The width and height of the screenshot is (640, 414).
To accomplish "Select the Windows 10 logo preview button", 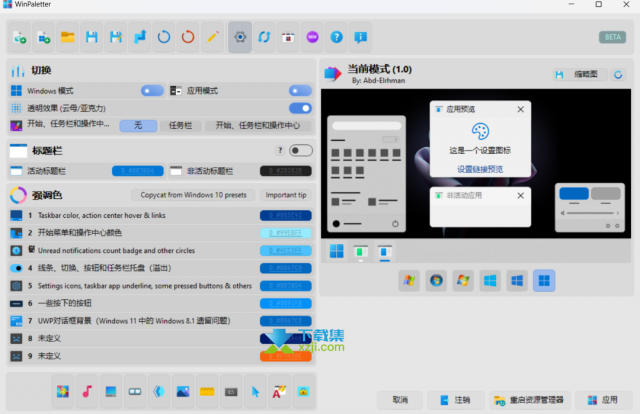I will click(517, 280).
